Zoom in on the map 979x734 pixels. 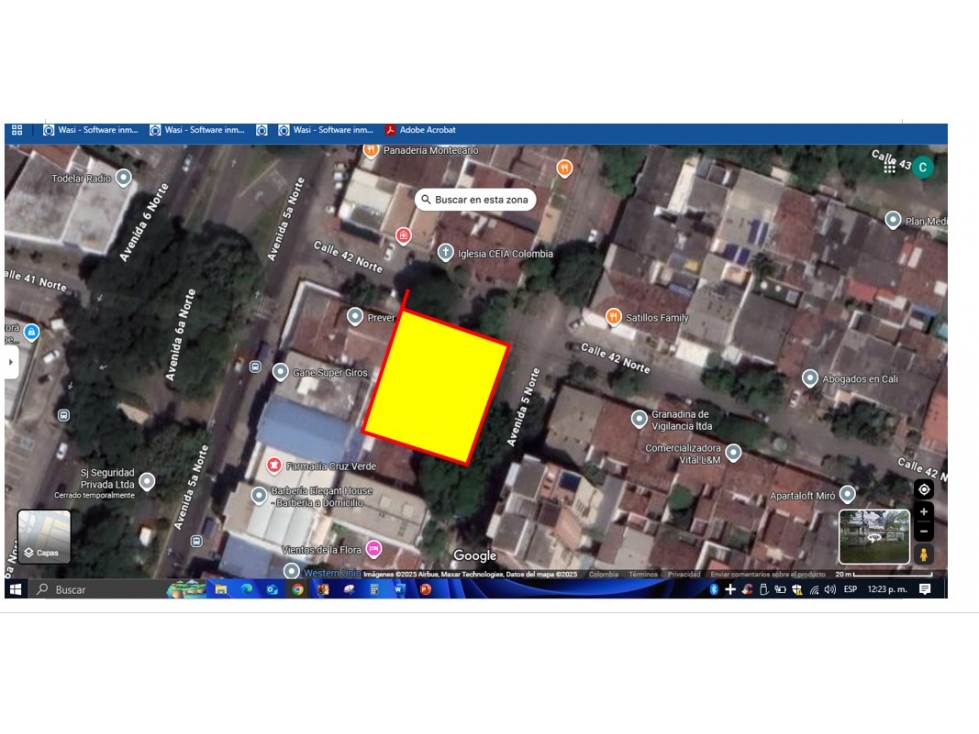tap(923, 512)
